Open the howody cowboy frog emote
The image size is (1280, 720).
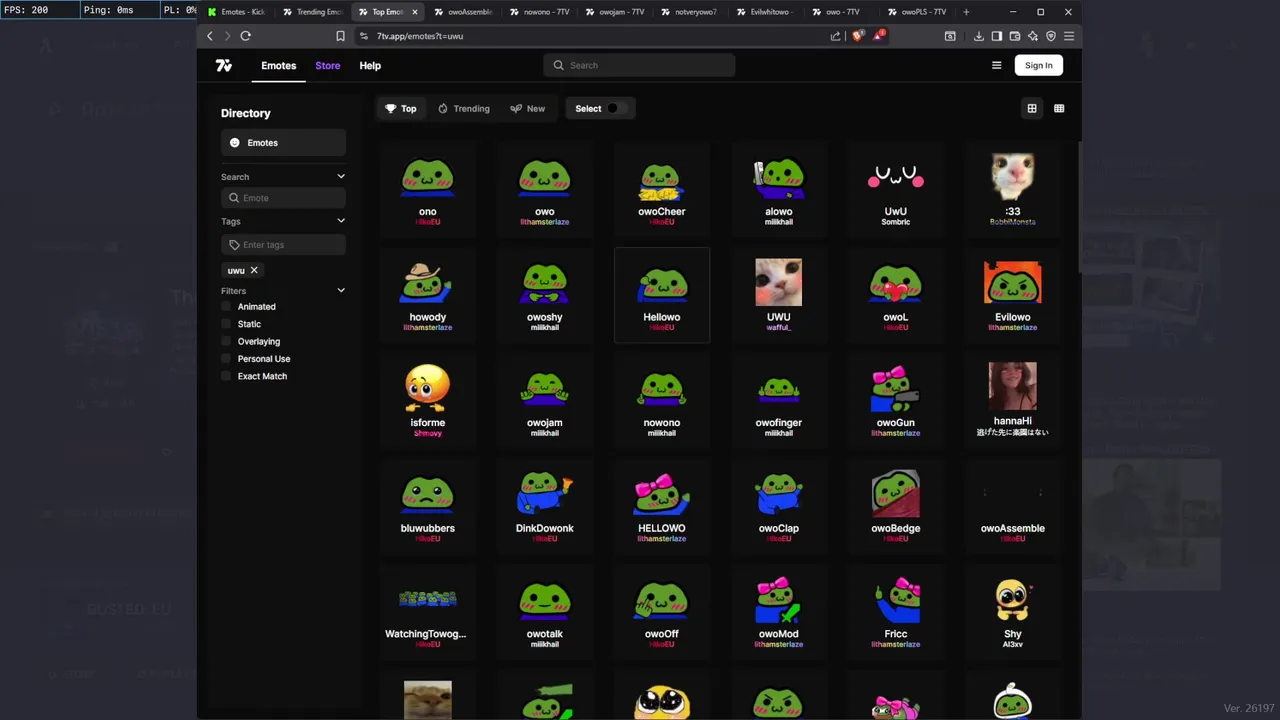coord(427,295)
